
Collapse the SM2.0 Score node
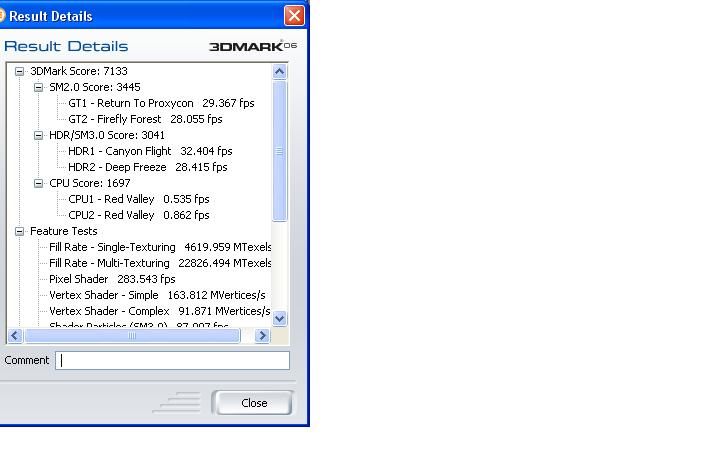tap(39, 87)
